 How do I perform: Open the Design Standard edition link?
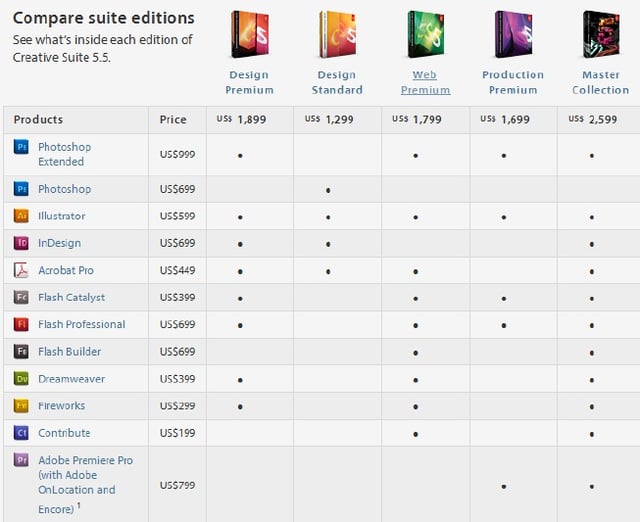[x=337, y=82]
